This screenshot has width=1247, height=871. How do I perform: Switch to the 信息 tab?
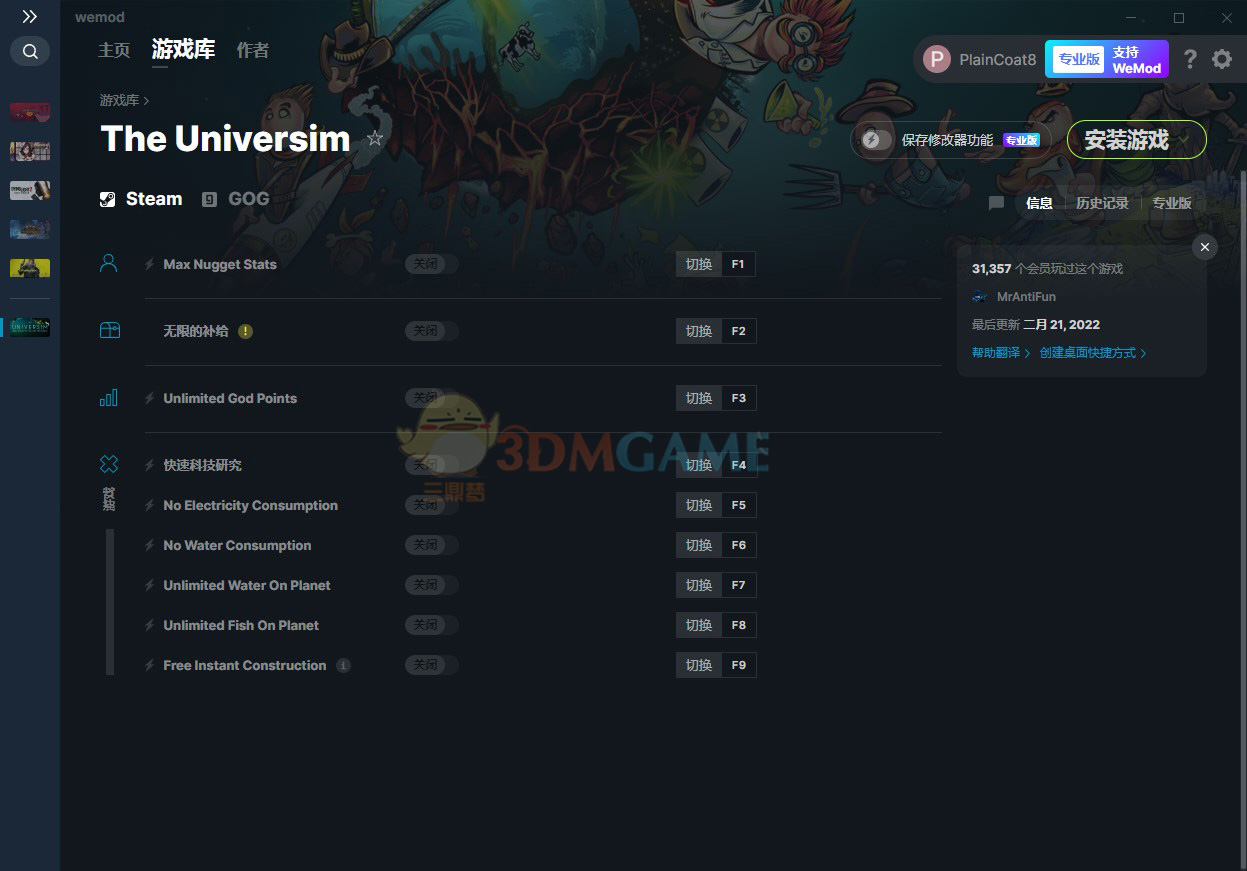point(1039,203)
